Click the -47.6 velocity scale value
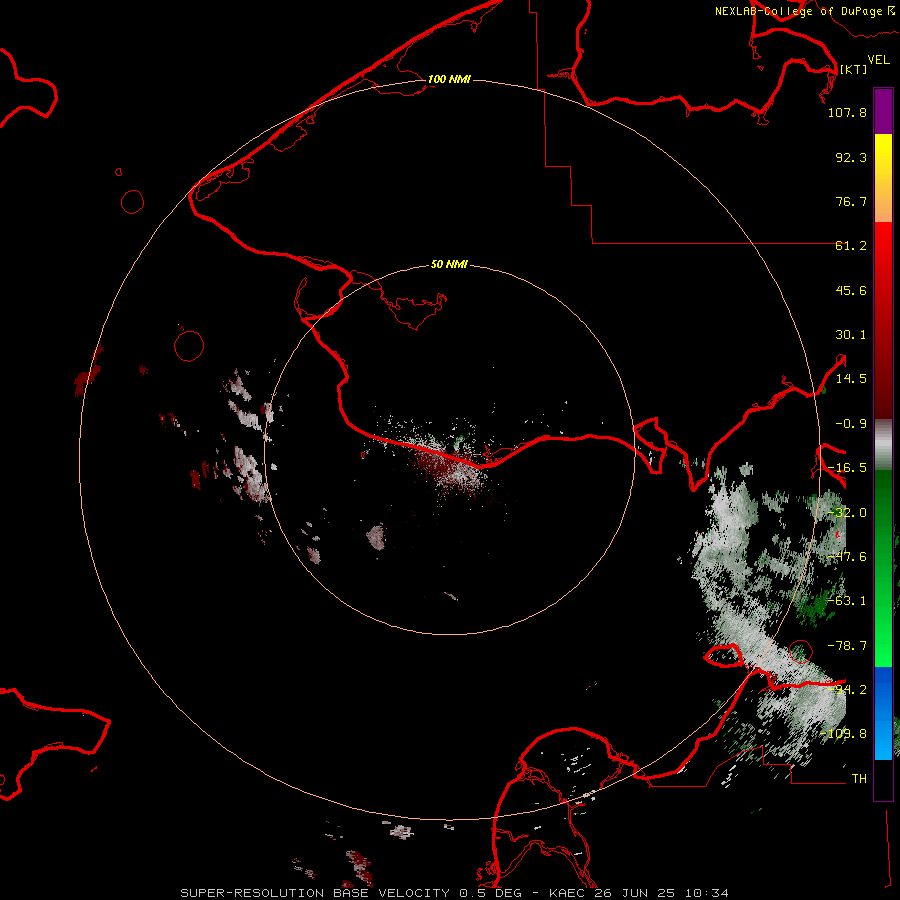Viewport: 900px width, 900px height. (847, 557)
